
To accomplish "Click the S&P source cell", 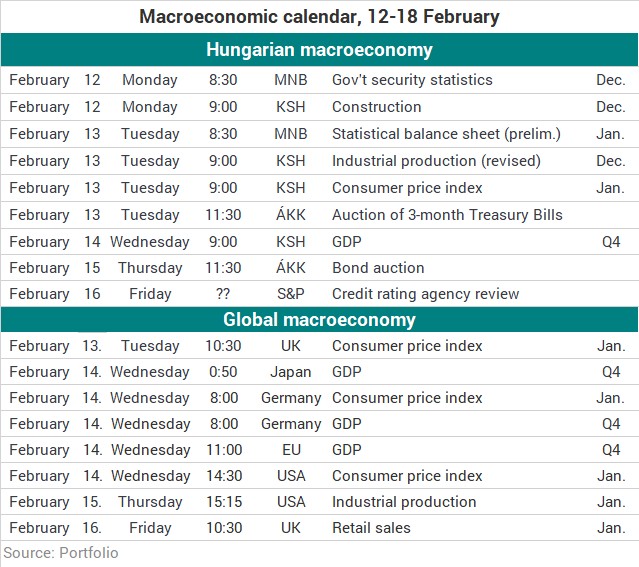I will [291, 294].
